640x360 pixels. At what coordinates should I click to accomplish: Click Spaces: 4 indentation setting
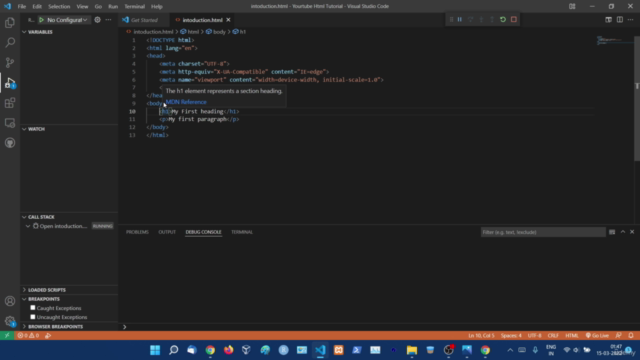coord(511,336)
